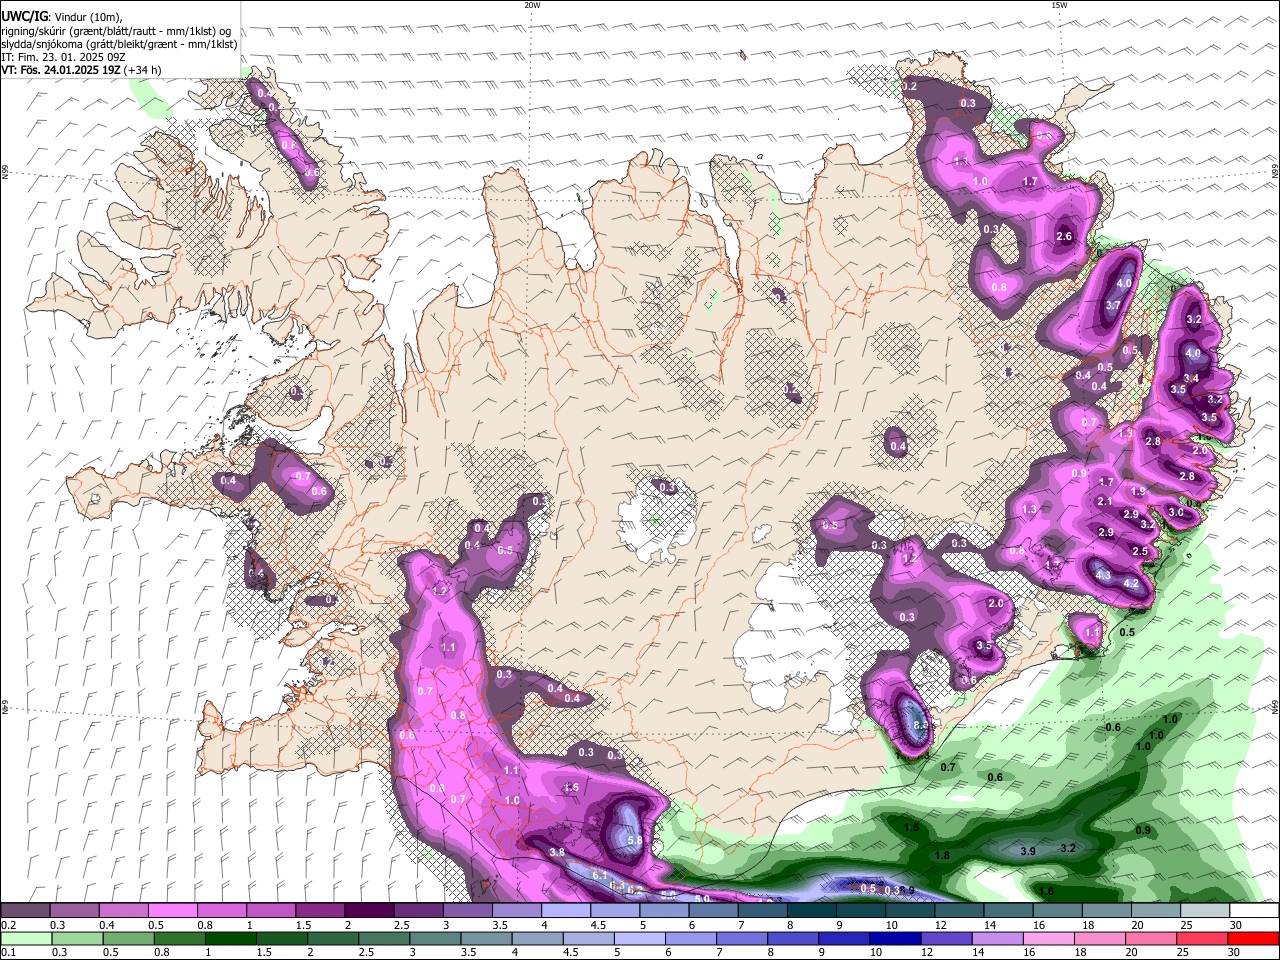Click the 3.7 snowfall value in the east
This screenshot has width=1280, height=960.
[1113, 306]
